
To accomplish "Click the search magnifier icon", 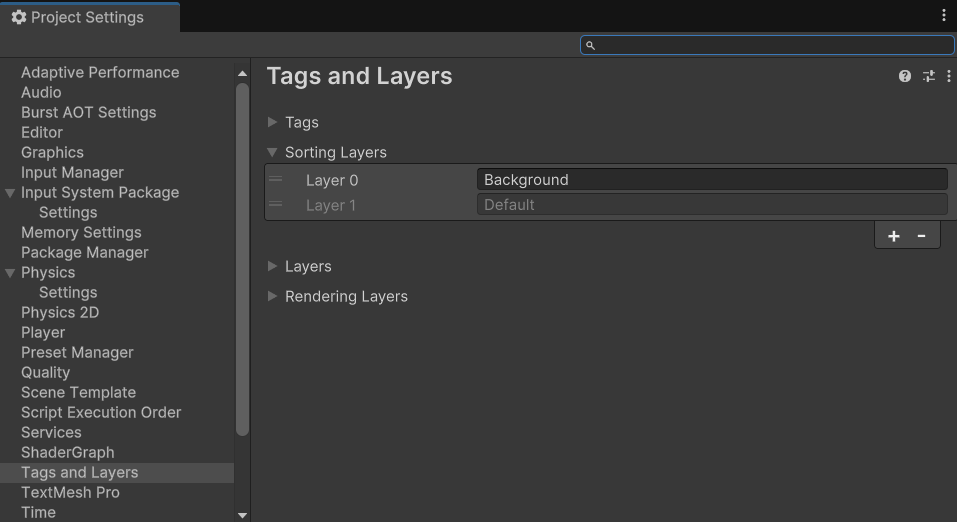I will tap(590, 45).
